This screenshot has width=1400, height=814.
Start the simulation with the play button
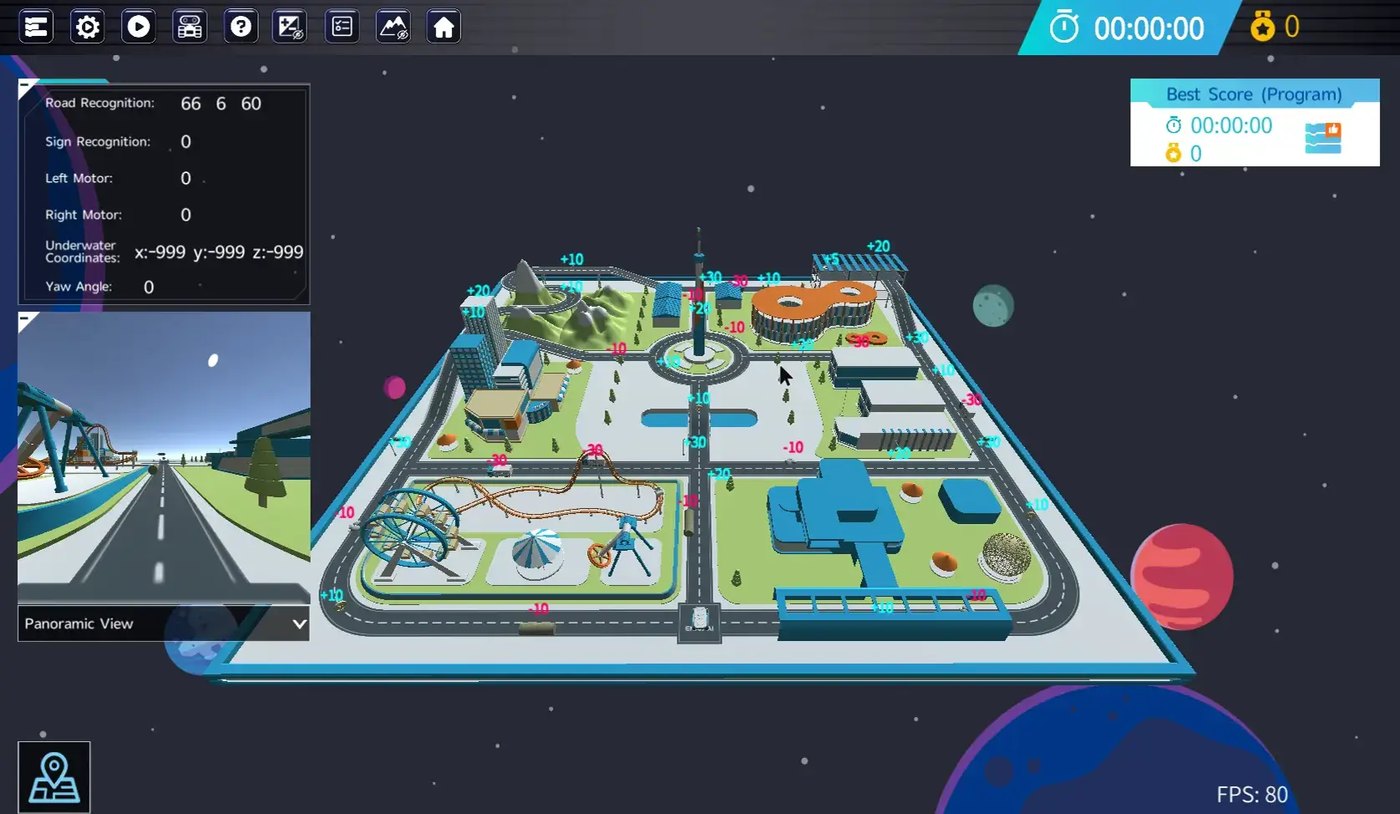139,26
